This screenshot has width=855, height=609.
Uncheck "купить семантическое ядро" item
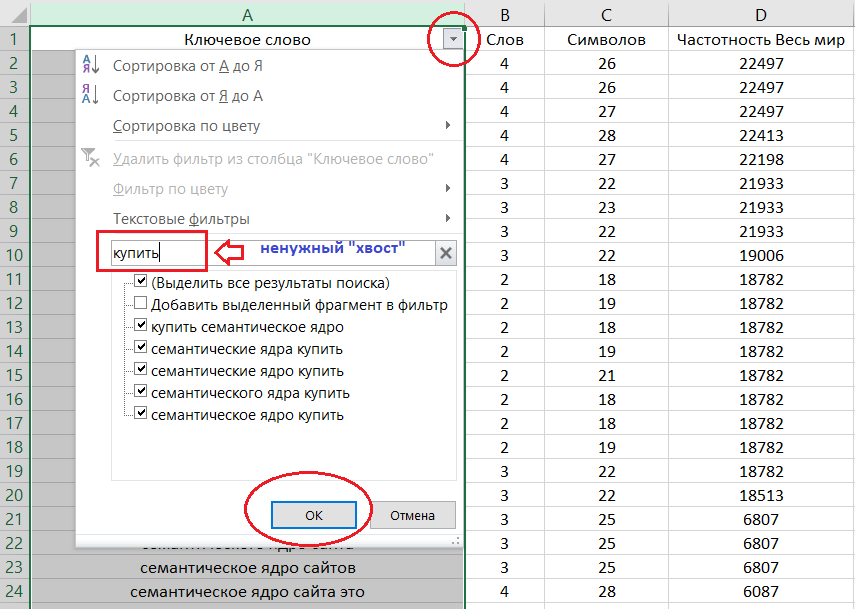tap(141, 325)
